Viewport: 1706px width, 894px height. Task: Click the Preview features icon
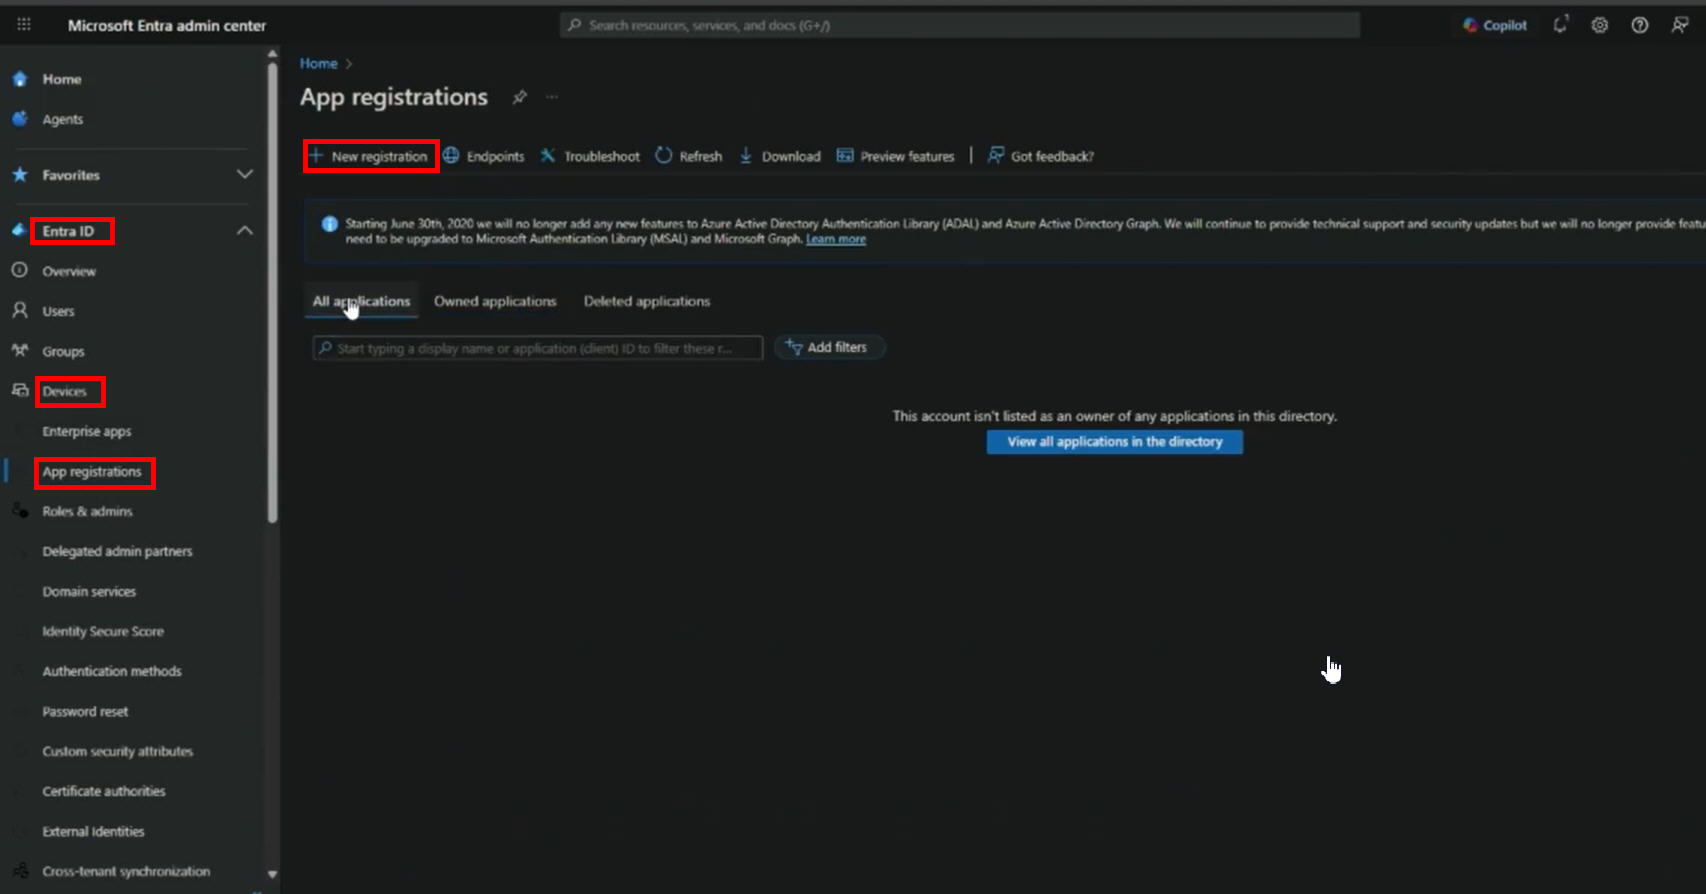point(845,156)
